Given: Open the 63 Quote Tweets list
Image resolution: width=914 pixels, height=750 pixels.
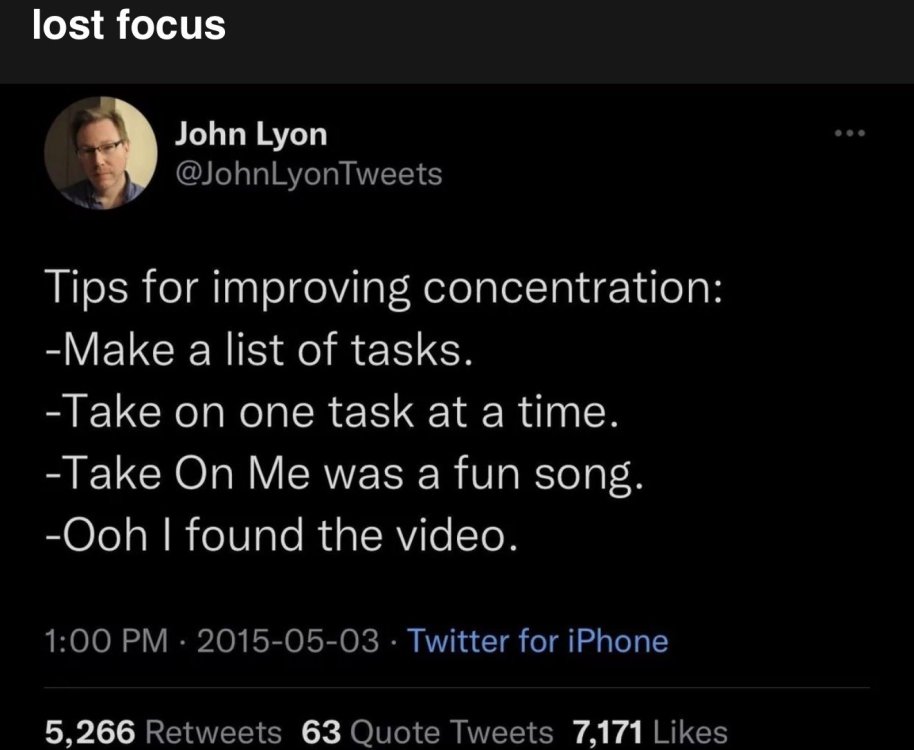Looking at the screenshot, I should click(427, 732).
